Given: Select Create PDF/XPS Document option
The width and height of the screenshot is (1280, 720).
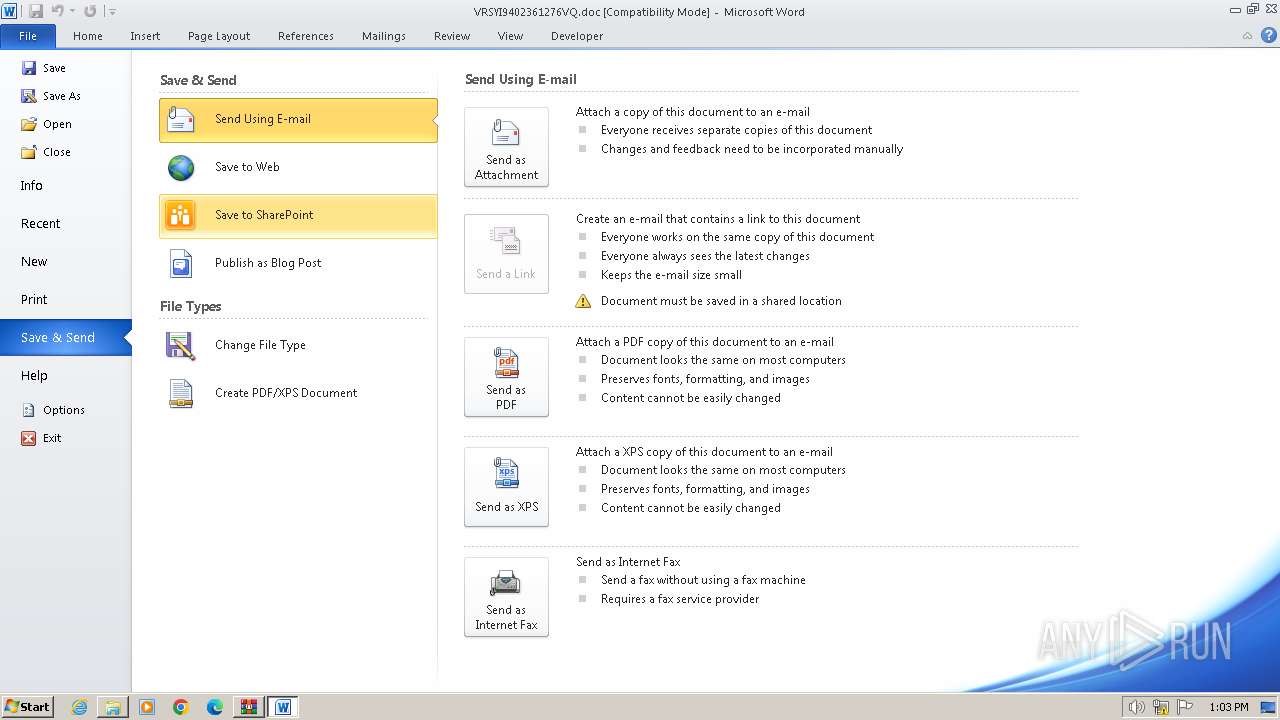Looking at the screenshot, I should 298,393.
